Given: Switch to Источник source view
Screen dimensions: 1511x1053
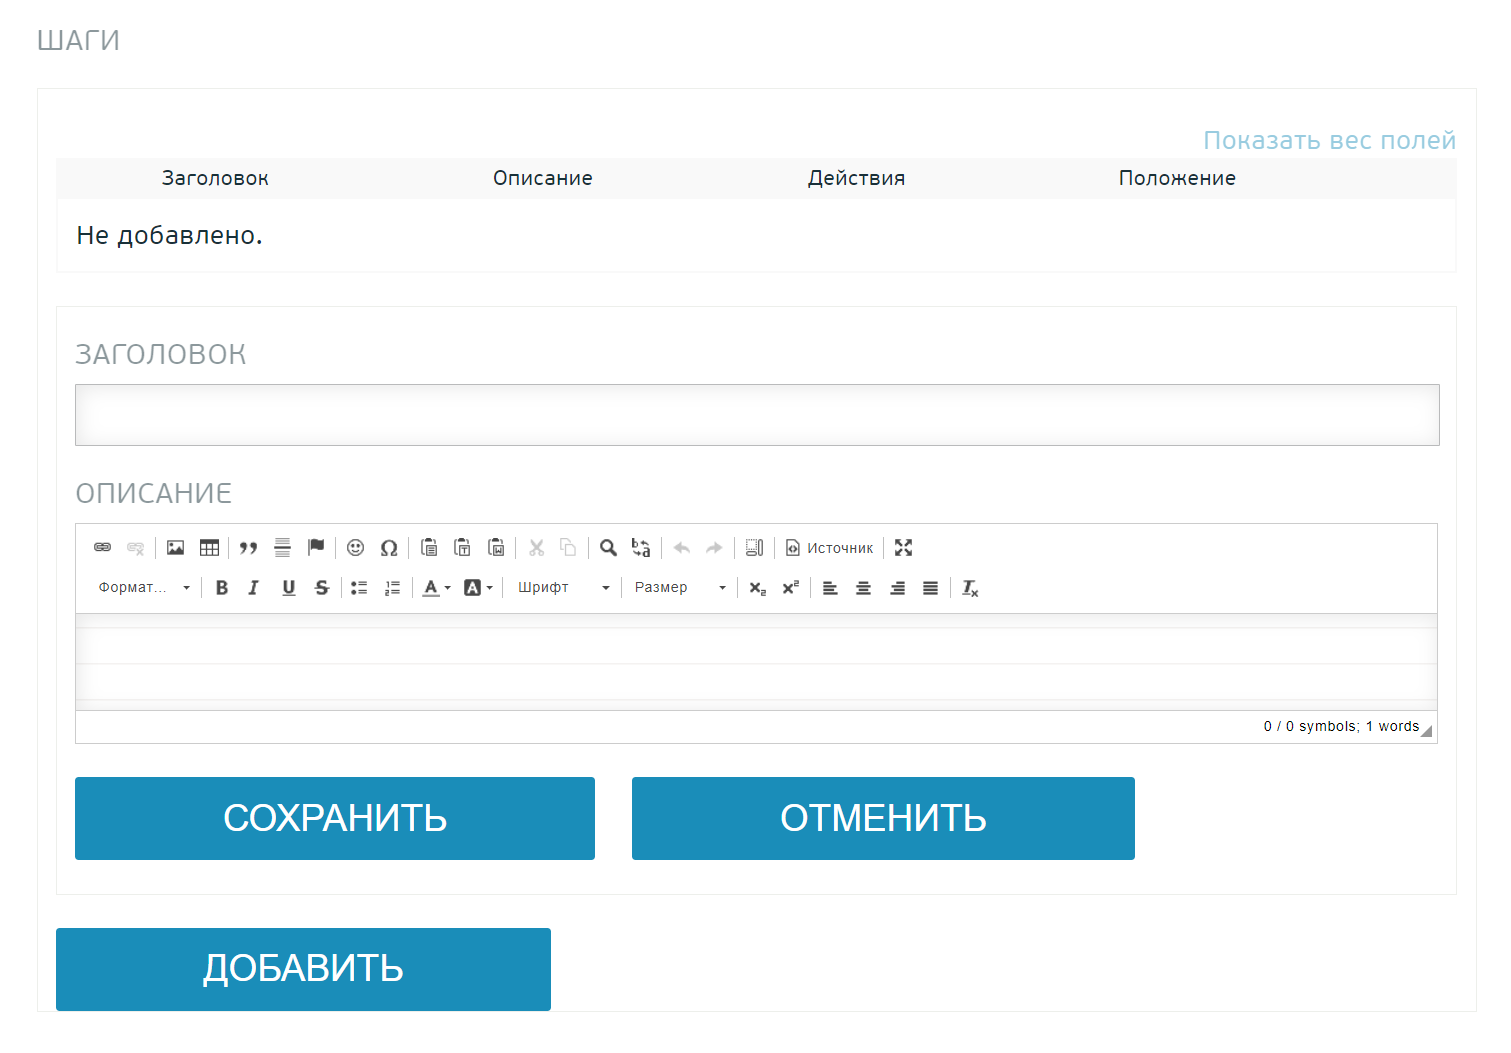Looking at the screenshot, I should [x=830, y=548].
